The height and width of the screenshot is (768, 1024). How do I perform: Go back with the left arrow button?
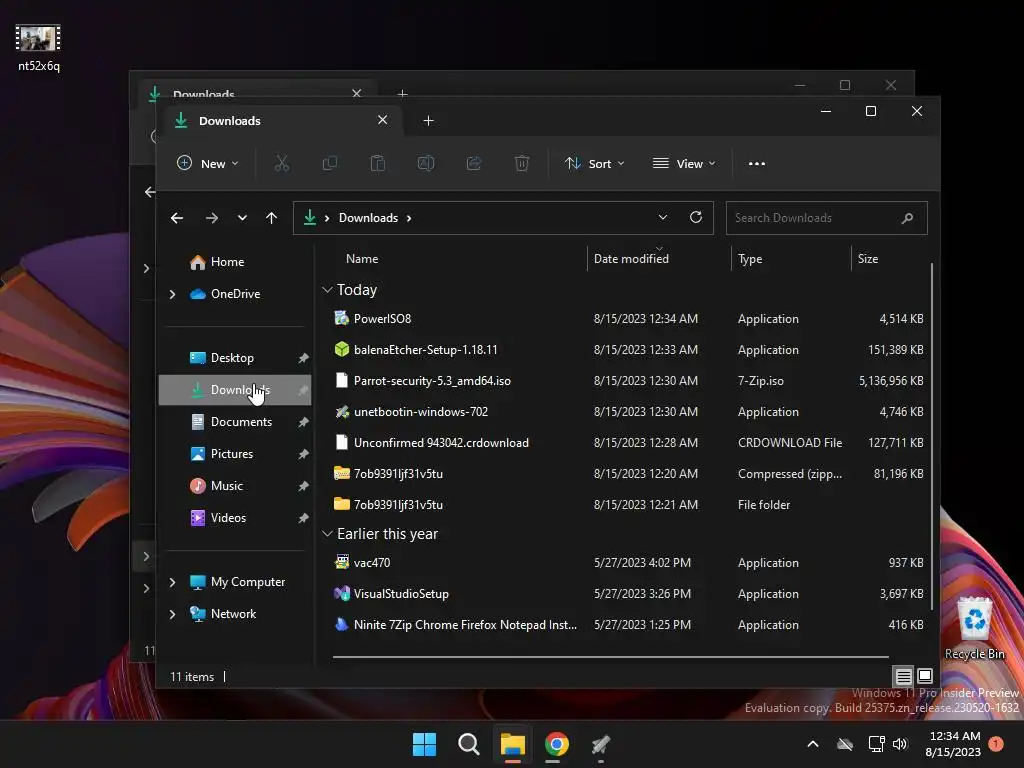coord(177,218)
